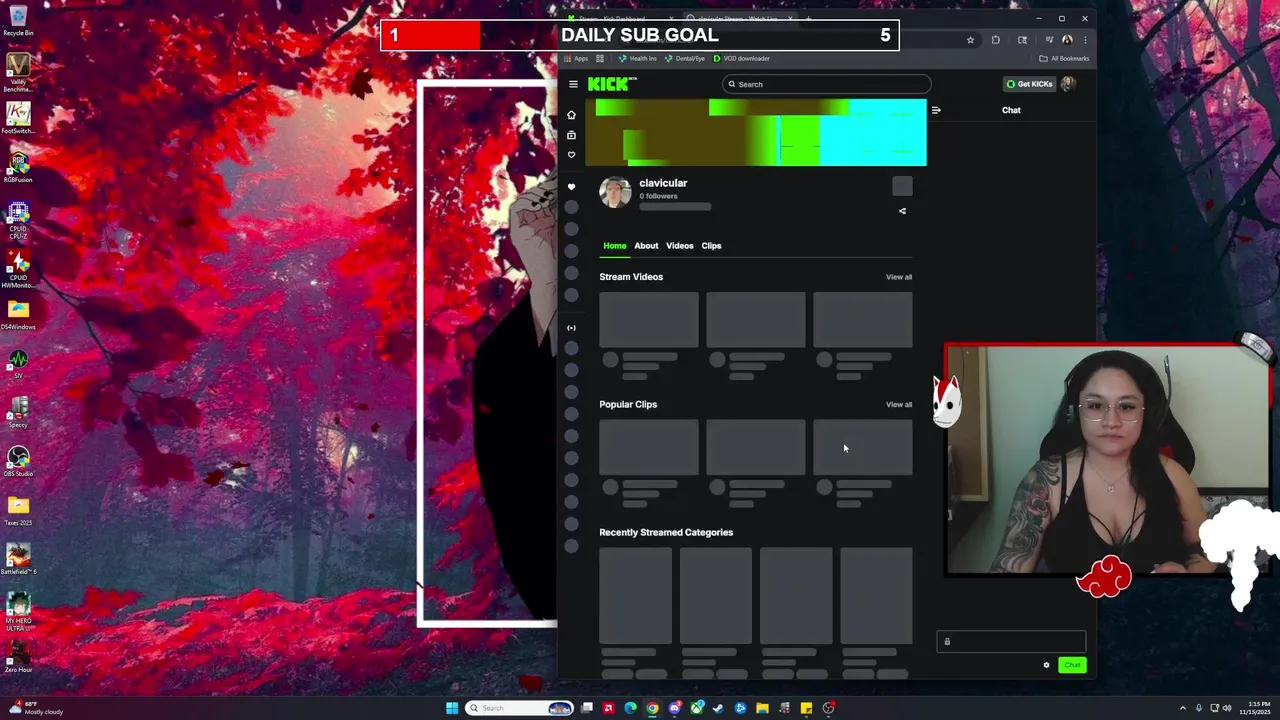Screen dimensions: 1280x720
Task: Switch to the About channel tab
Action: [x=646, y=246]
